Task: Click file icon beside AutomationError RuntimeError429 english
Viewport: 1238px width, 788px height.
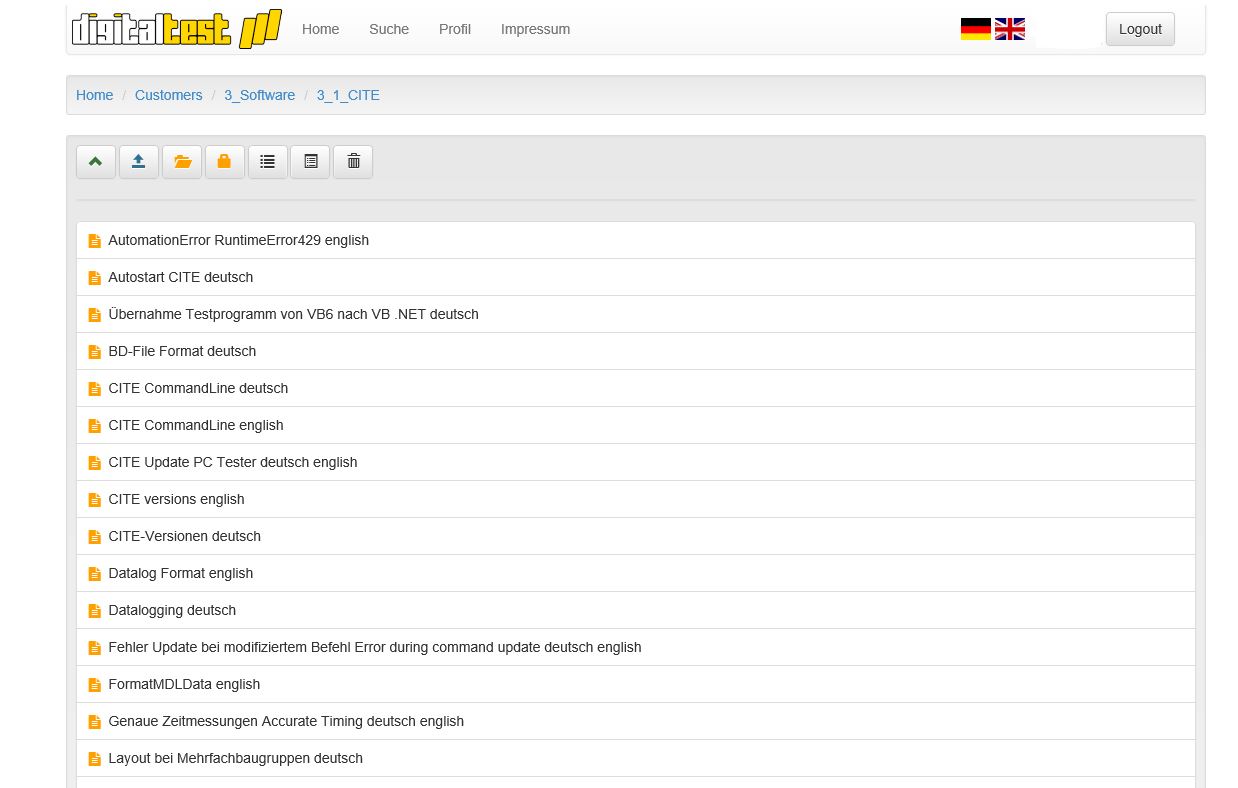Action: pos(95,241)
